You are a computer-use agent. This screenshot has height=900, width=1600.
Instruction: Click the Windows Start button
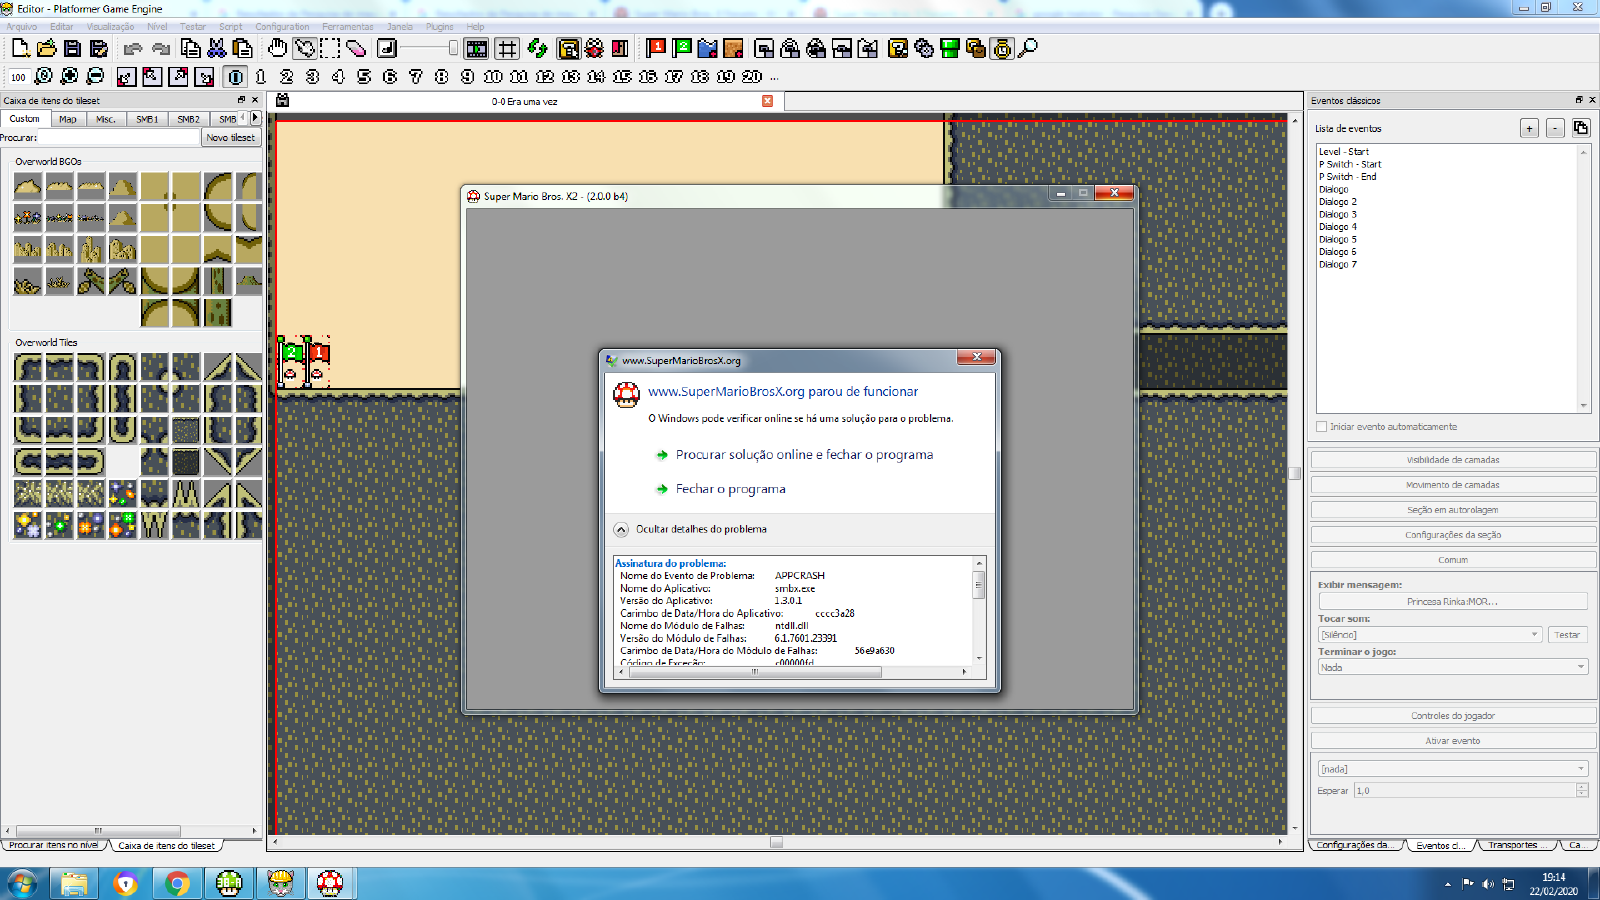pos(21,884)
